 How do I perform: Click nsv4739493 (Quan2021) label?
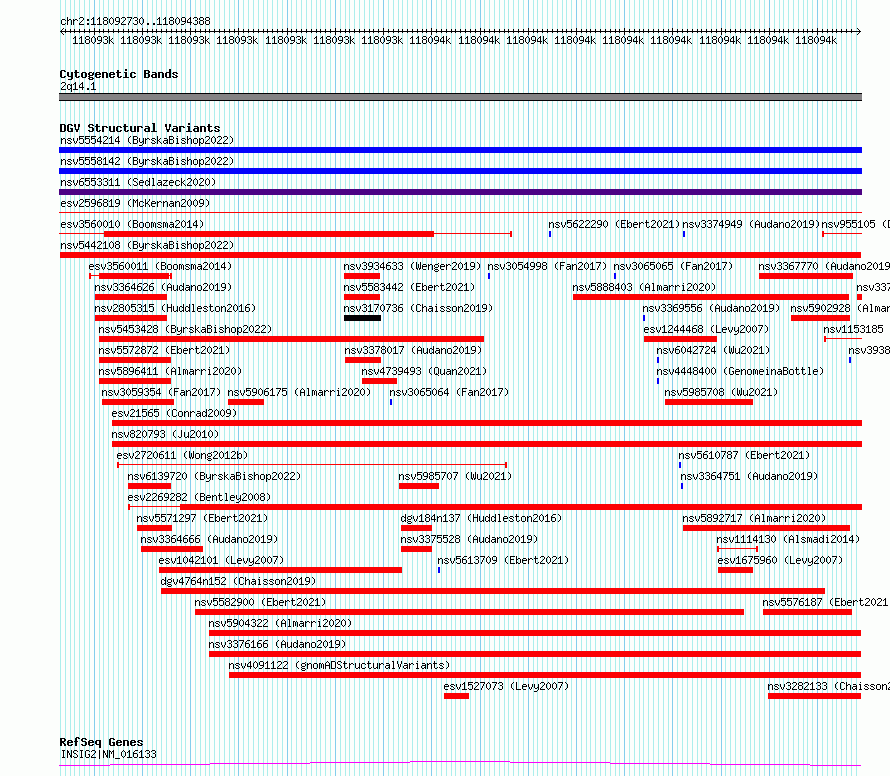point(425,371)
